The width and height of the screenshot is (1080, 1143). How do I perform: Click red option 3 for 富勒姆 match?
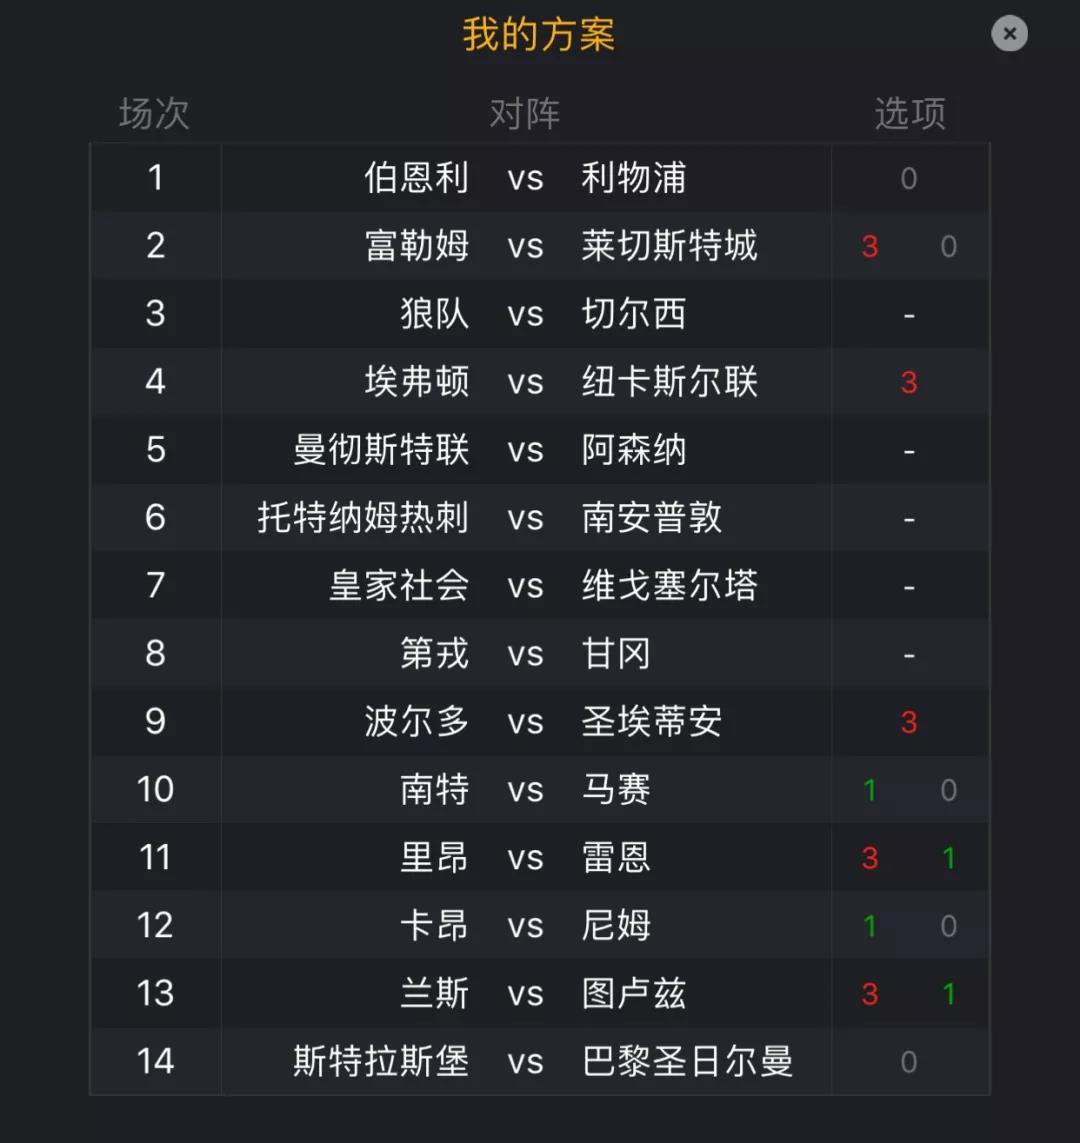click(869, 246)
